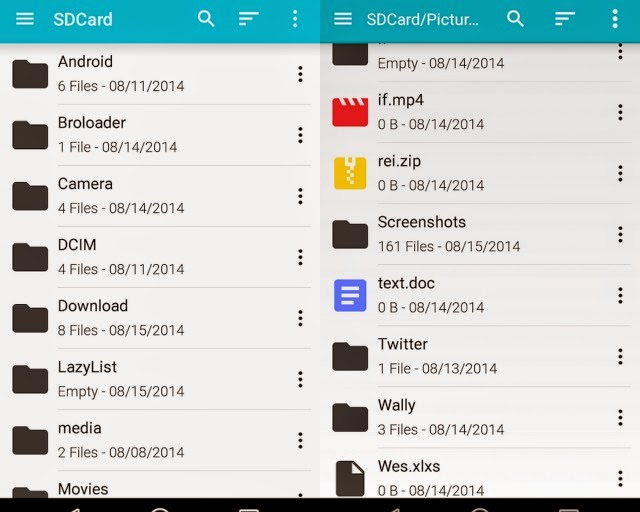
Task: Open the media folder icon
Action: coord(30,441)
